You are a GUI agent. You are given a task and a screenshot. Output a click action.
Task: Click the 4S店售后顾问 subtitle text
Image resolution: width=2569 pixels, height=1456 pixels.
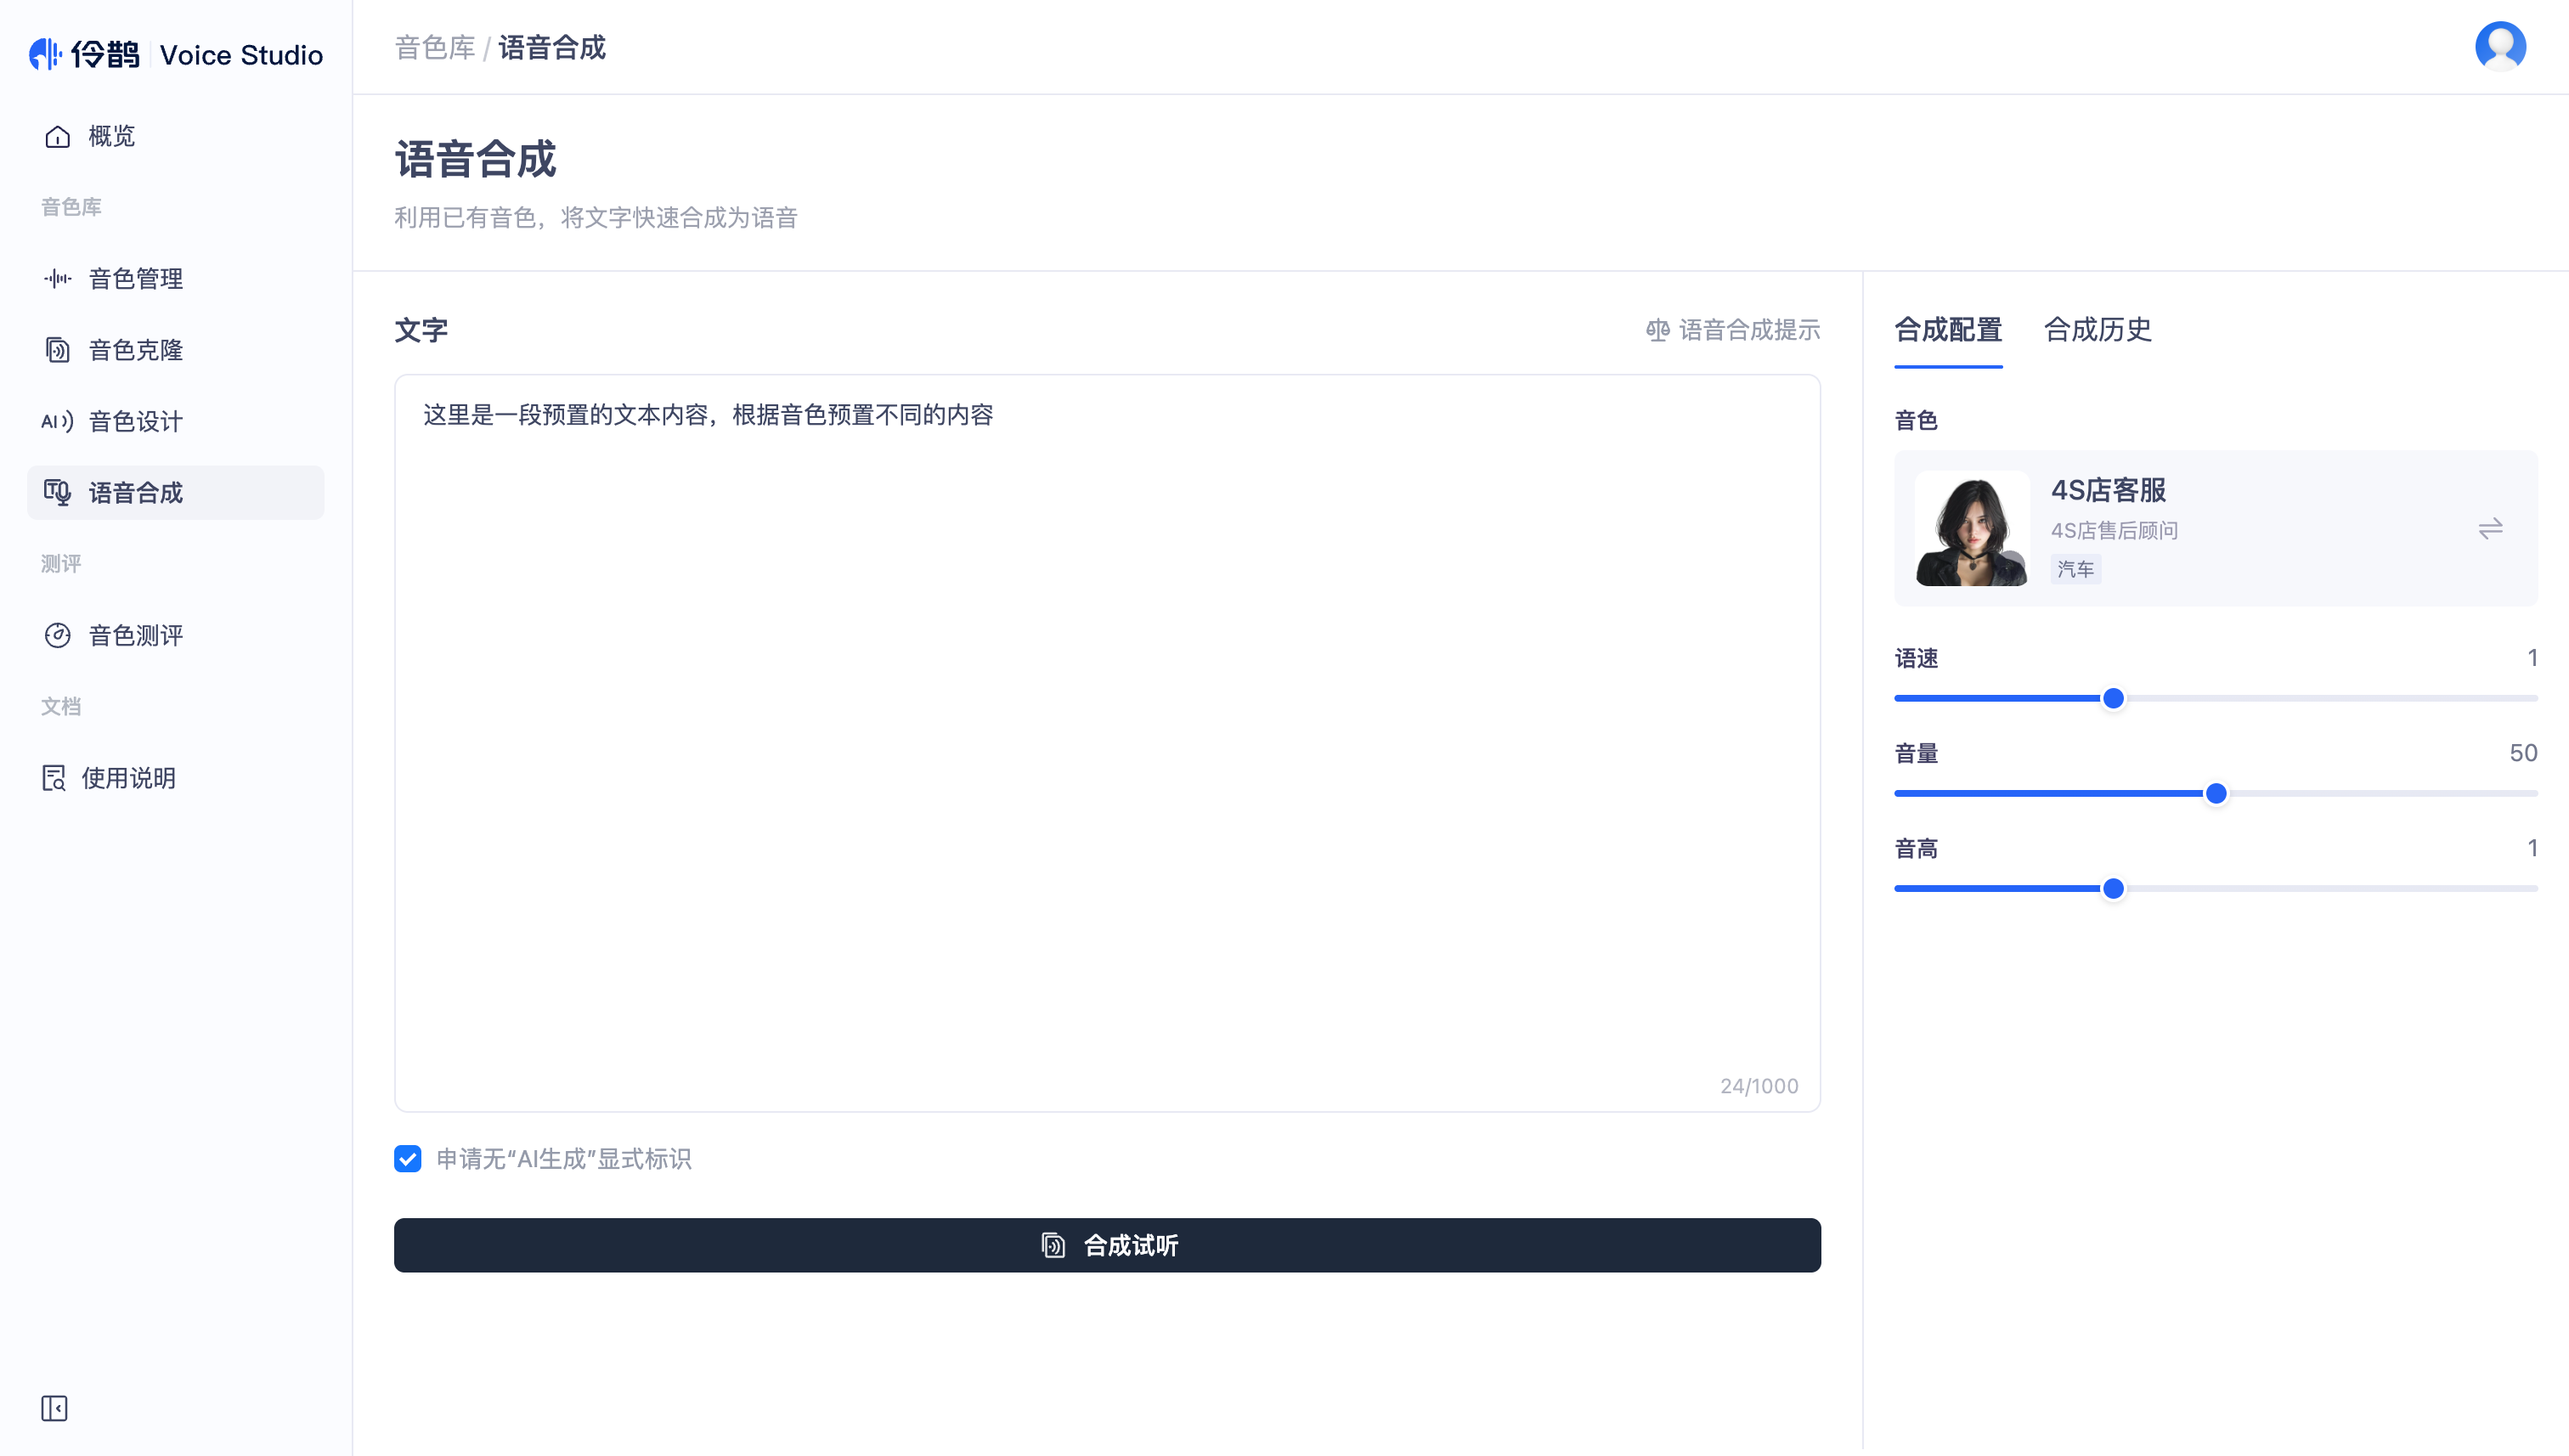pos(2114,530)
